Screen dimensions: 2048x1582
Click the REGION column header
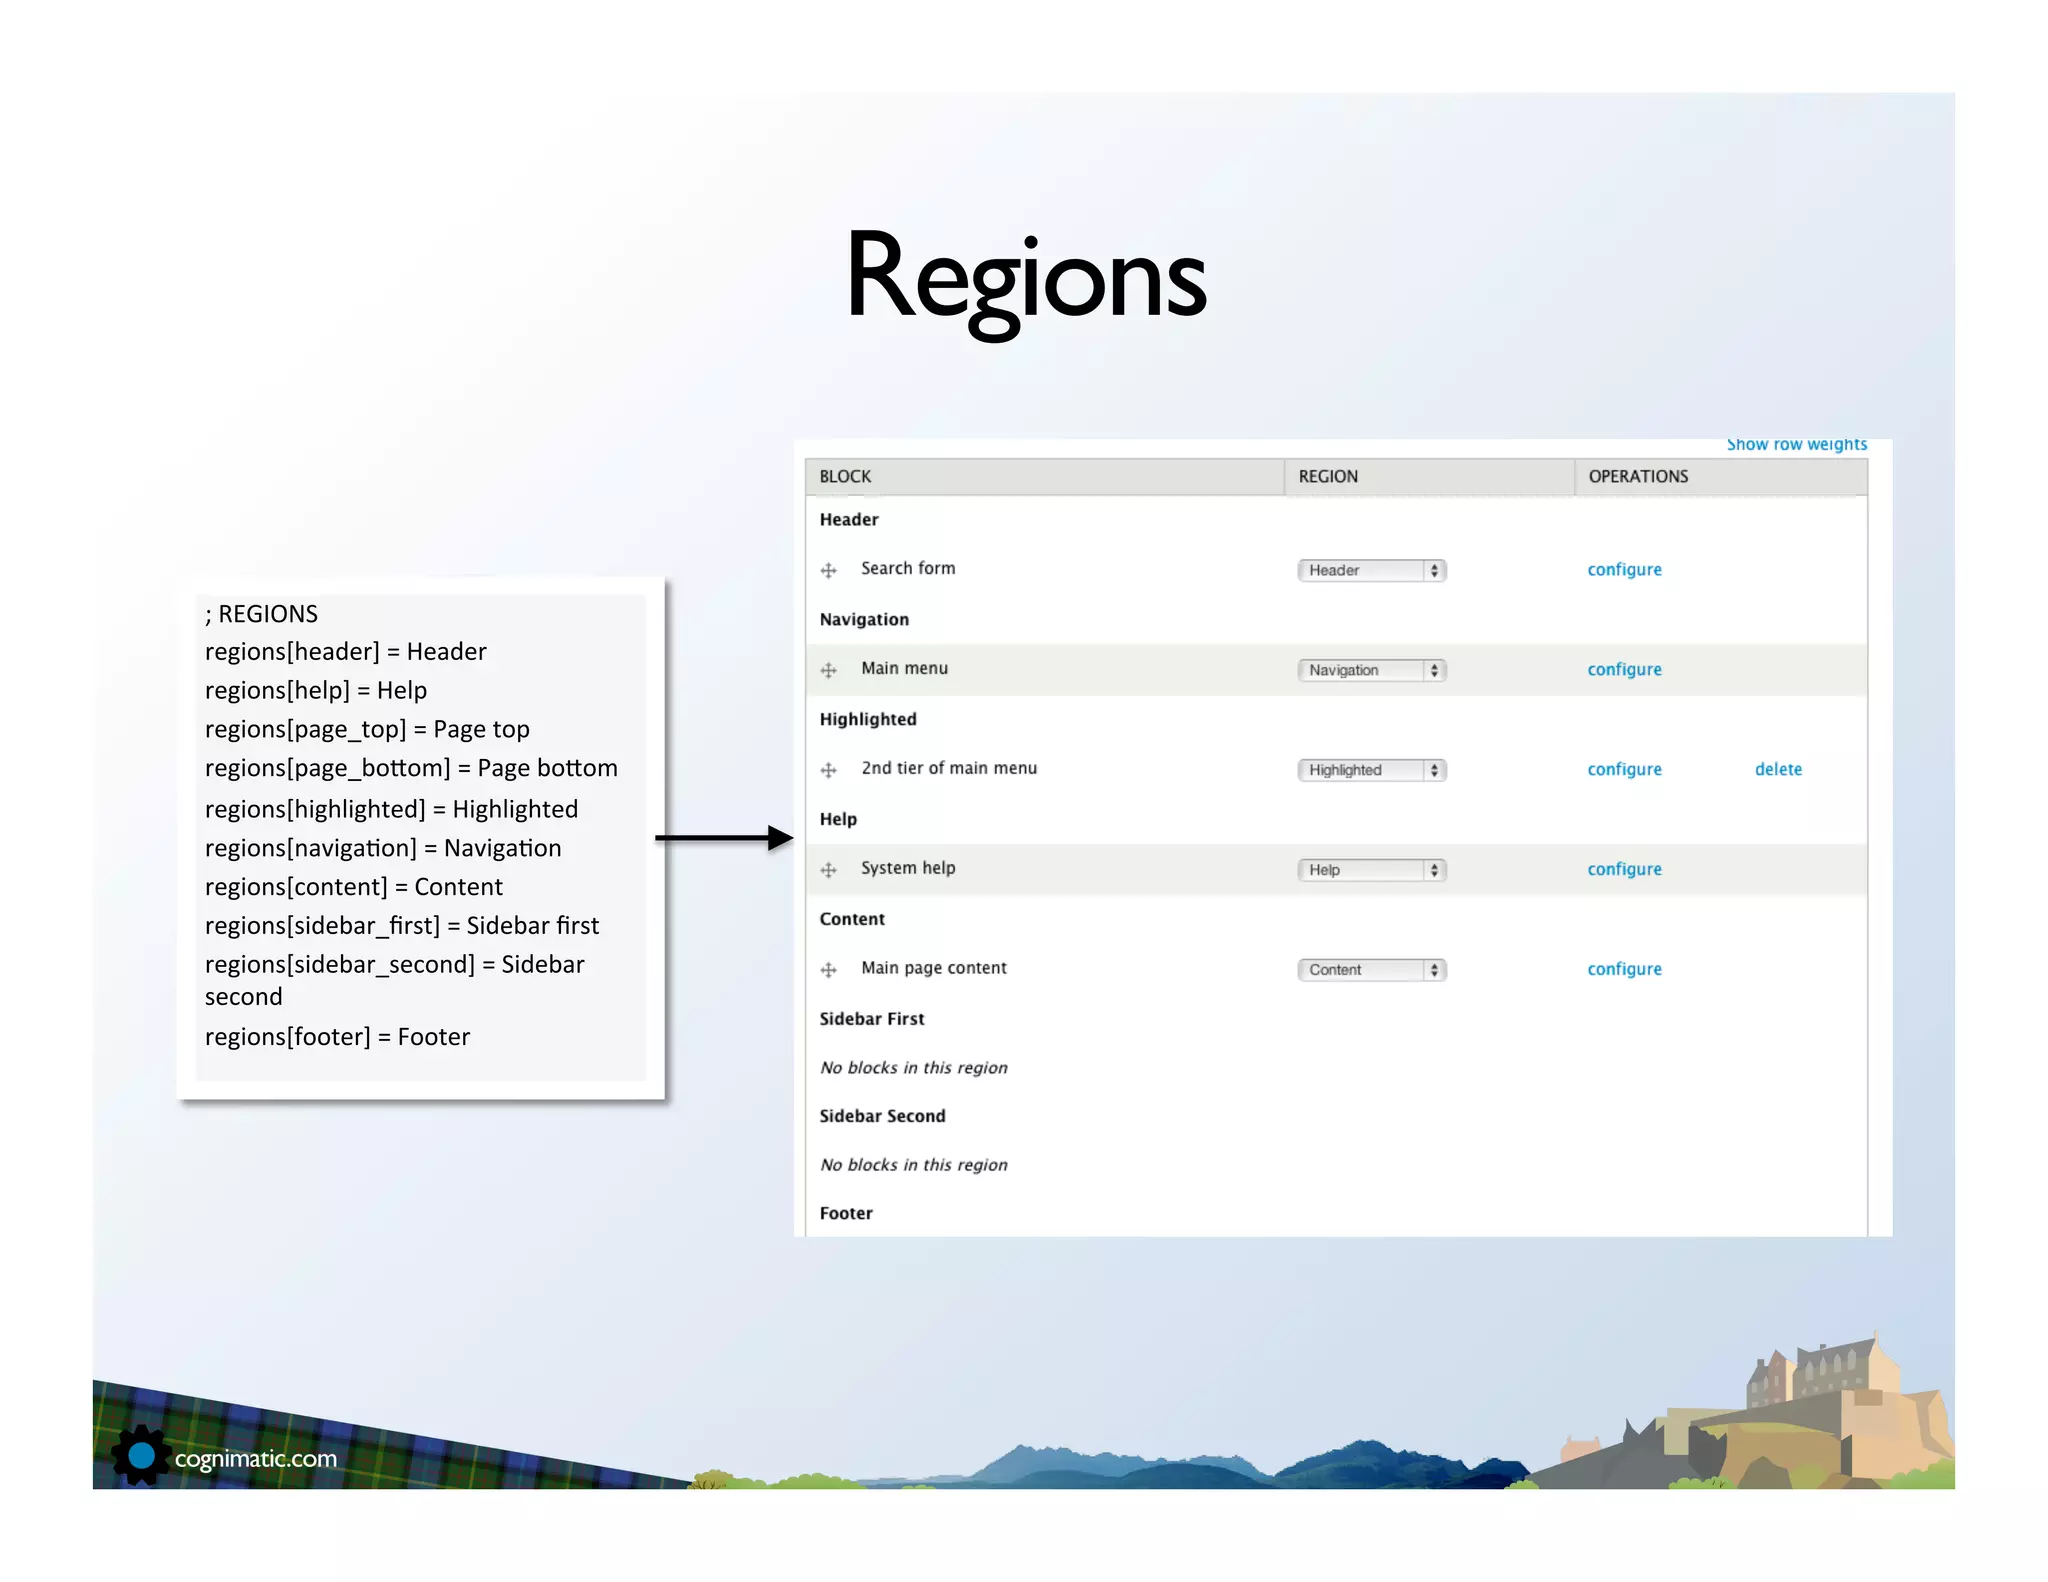(x=1328, y=477)
